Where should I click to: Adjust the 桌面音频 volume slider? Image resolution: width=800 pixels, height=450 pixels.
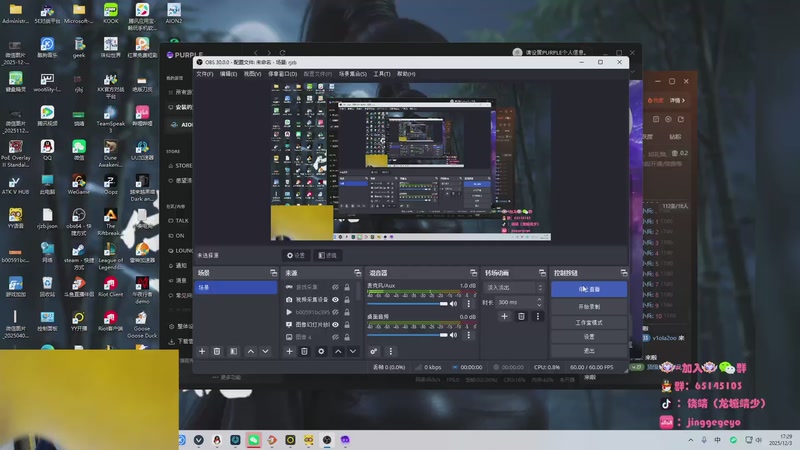coord(407,335)
